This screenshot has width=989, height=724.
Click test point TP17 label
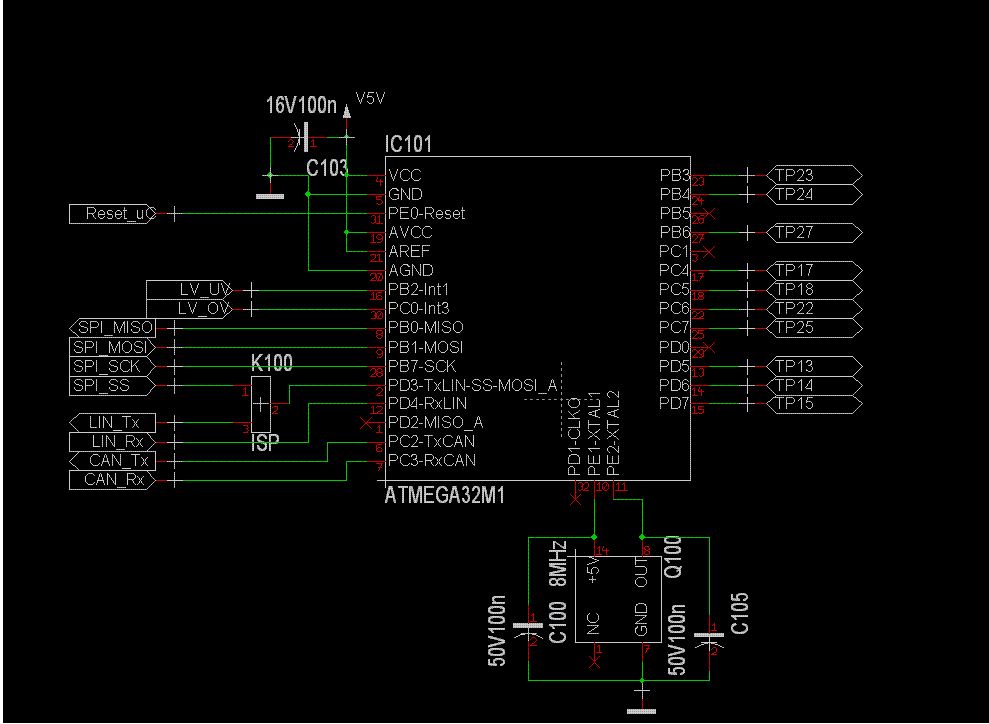(x=814, y=271)
